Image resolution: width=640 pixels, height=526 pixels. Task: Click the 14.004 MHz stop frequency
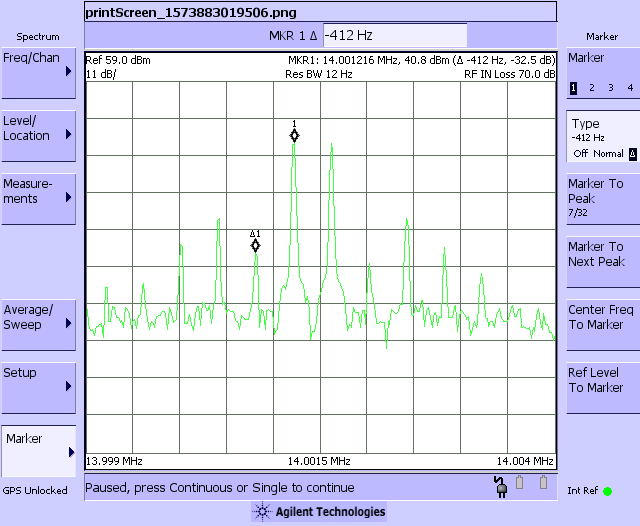[525, 462]
